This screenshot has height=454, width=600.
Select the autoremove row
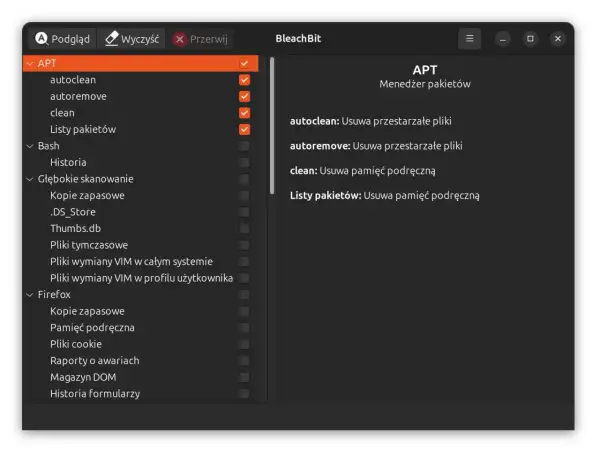141,96
